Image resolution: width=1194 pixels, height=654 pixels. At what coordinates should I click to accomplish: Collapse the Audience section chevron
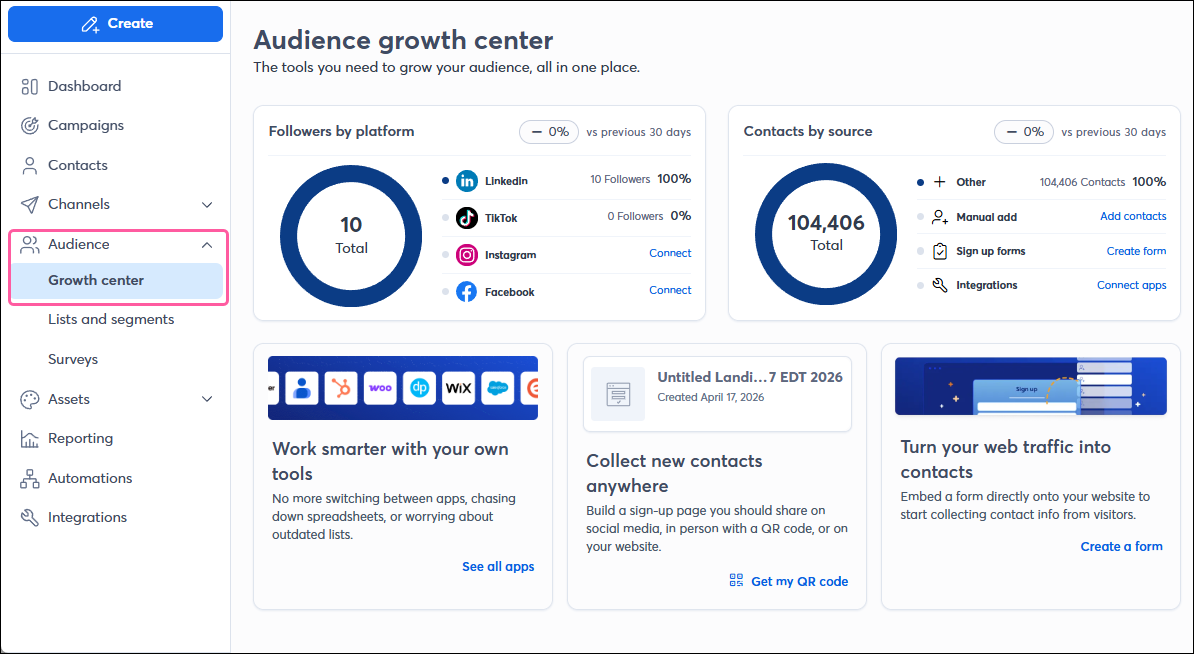(207, 245)
